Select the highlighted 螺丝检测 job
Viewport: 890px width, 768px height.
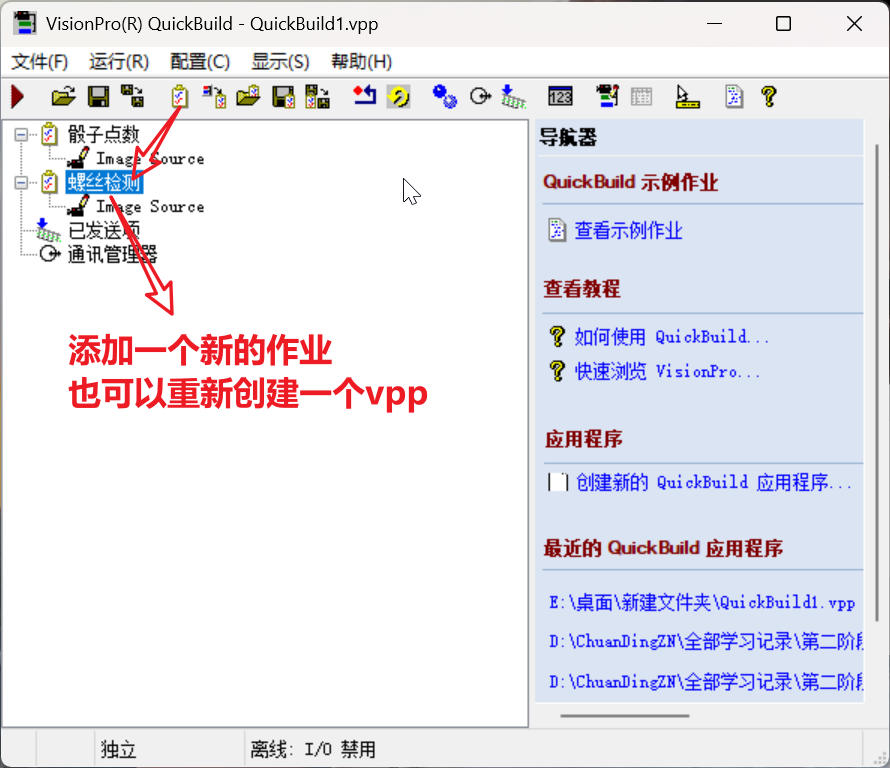(104, 182)
